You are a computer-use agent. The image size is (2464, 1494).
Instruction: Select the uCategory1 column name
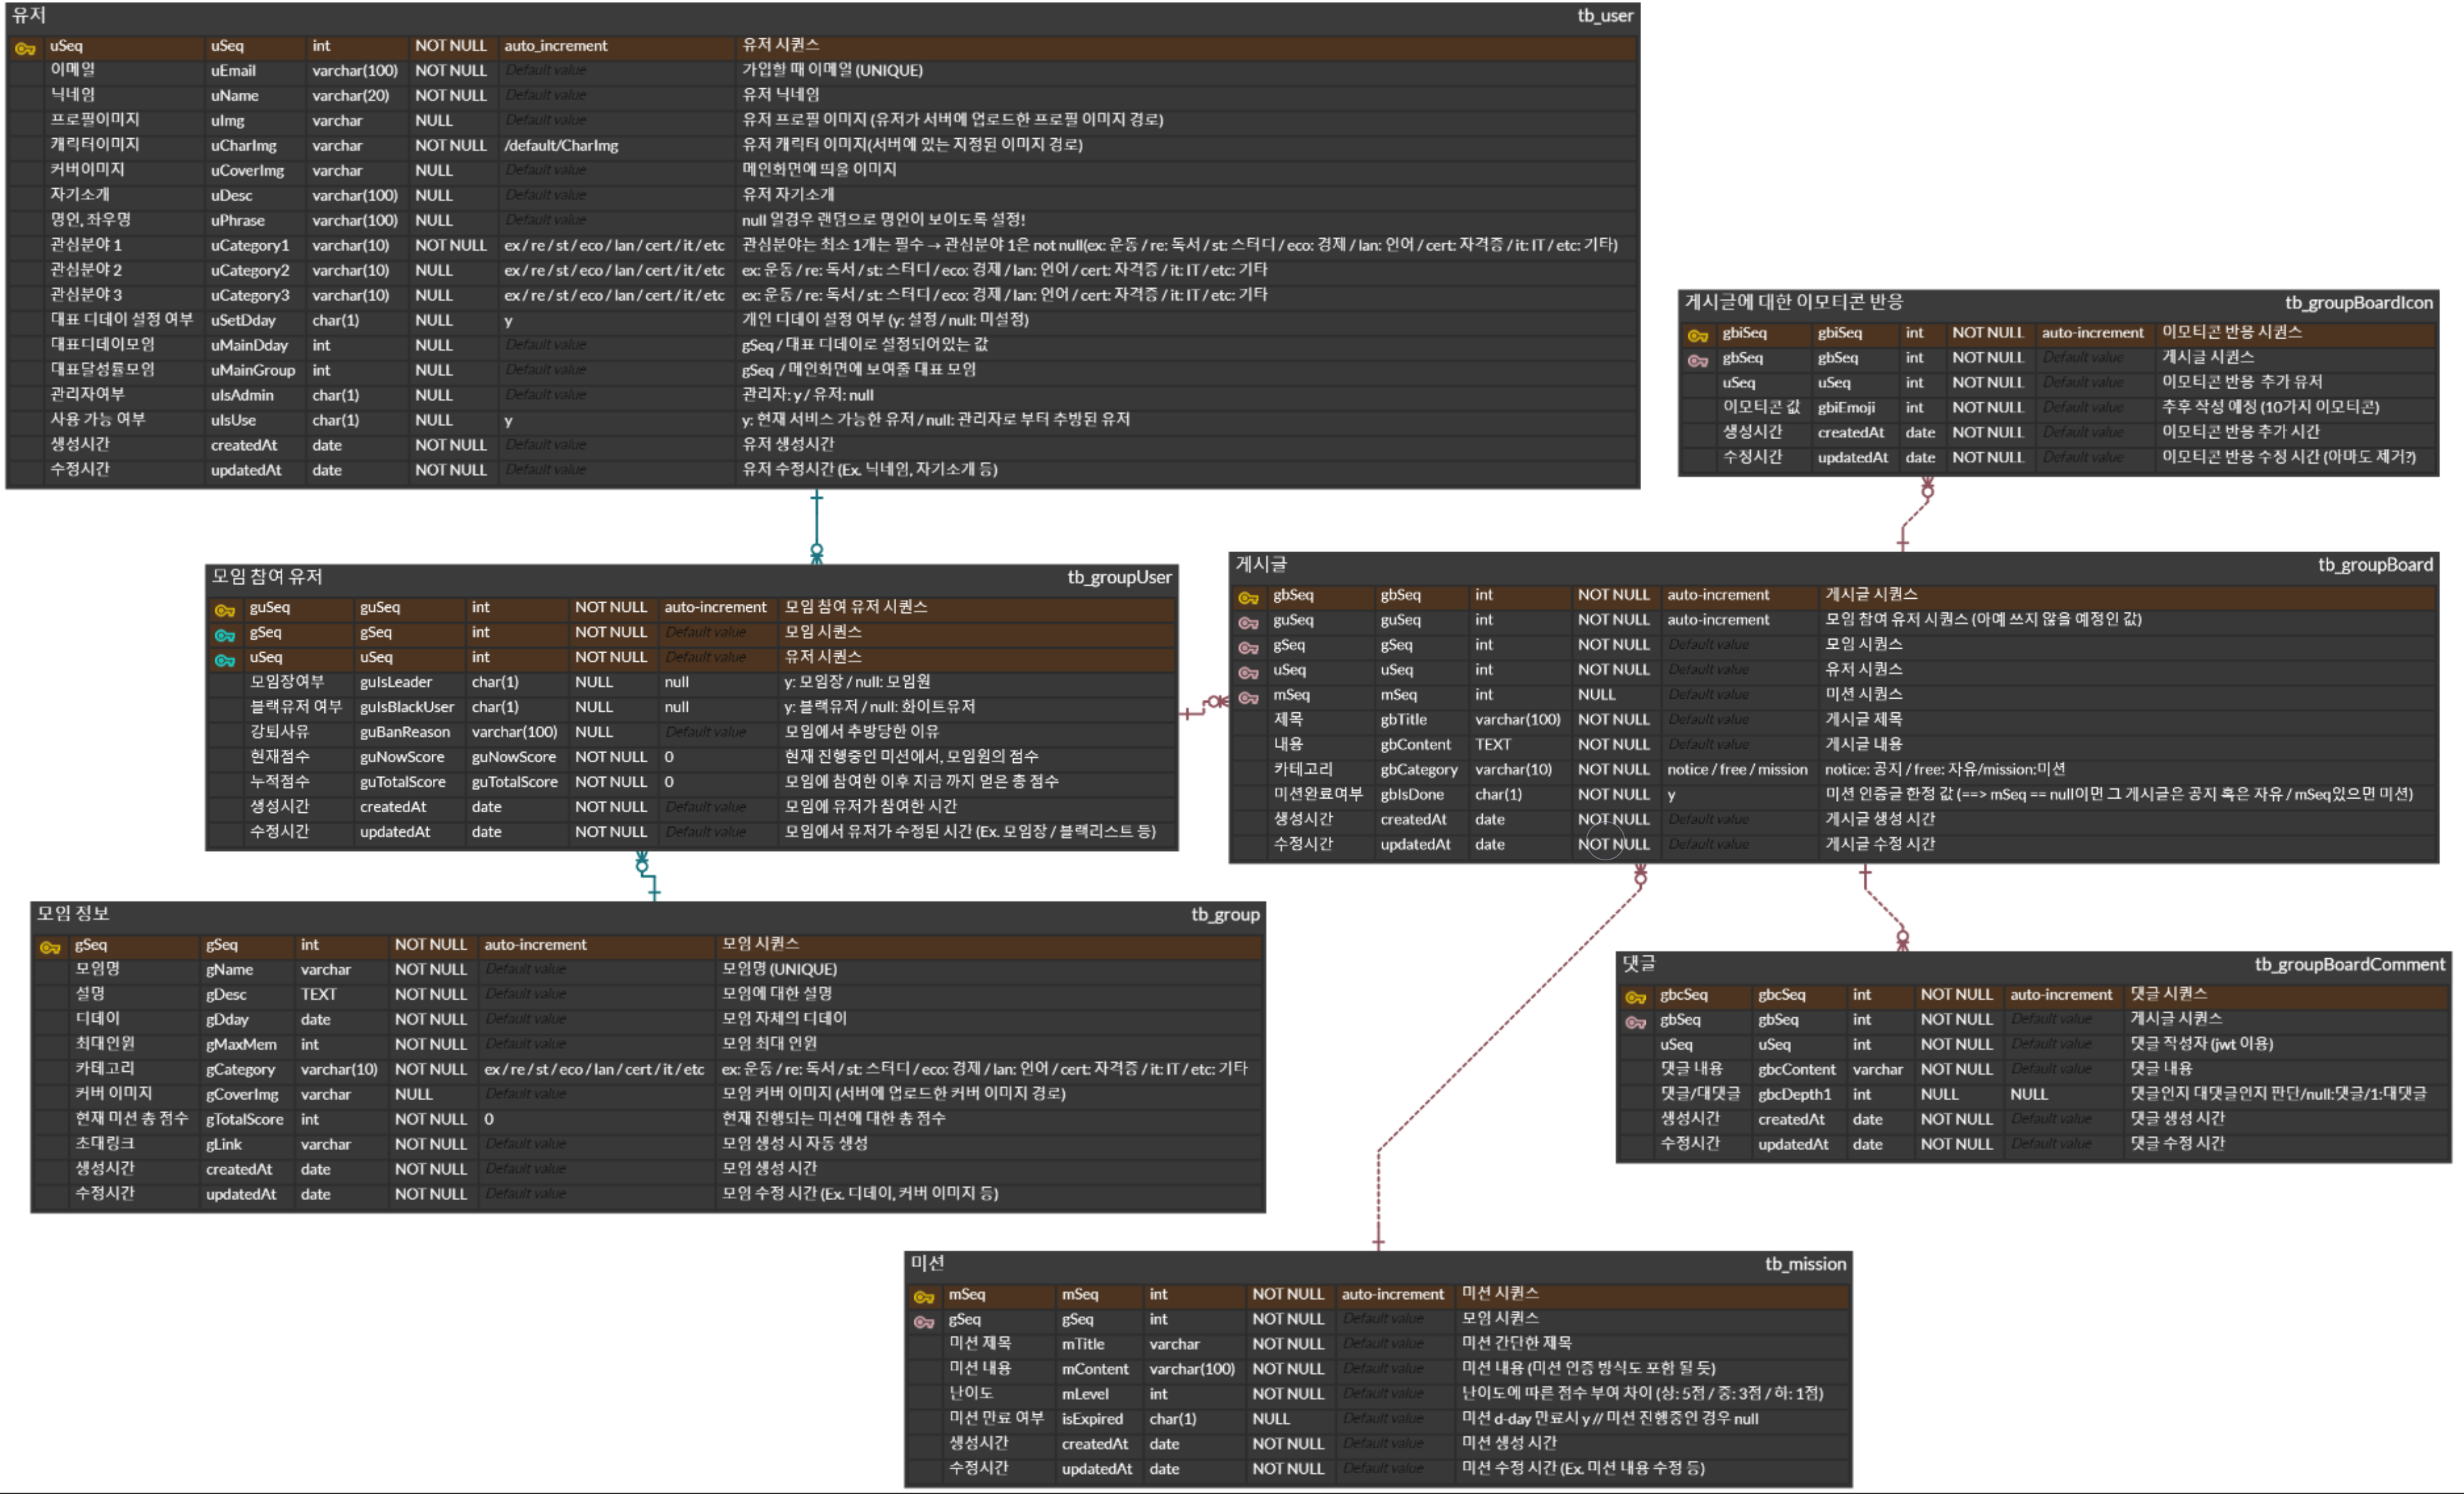249,246
